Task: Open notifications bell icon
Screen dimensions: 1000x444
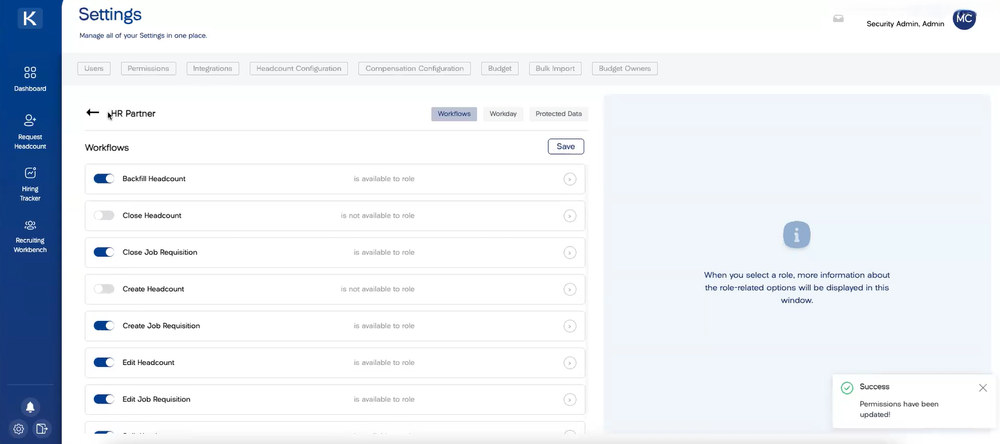Action: tap(30, 407)
